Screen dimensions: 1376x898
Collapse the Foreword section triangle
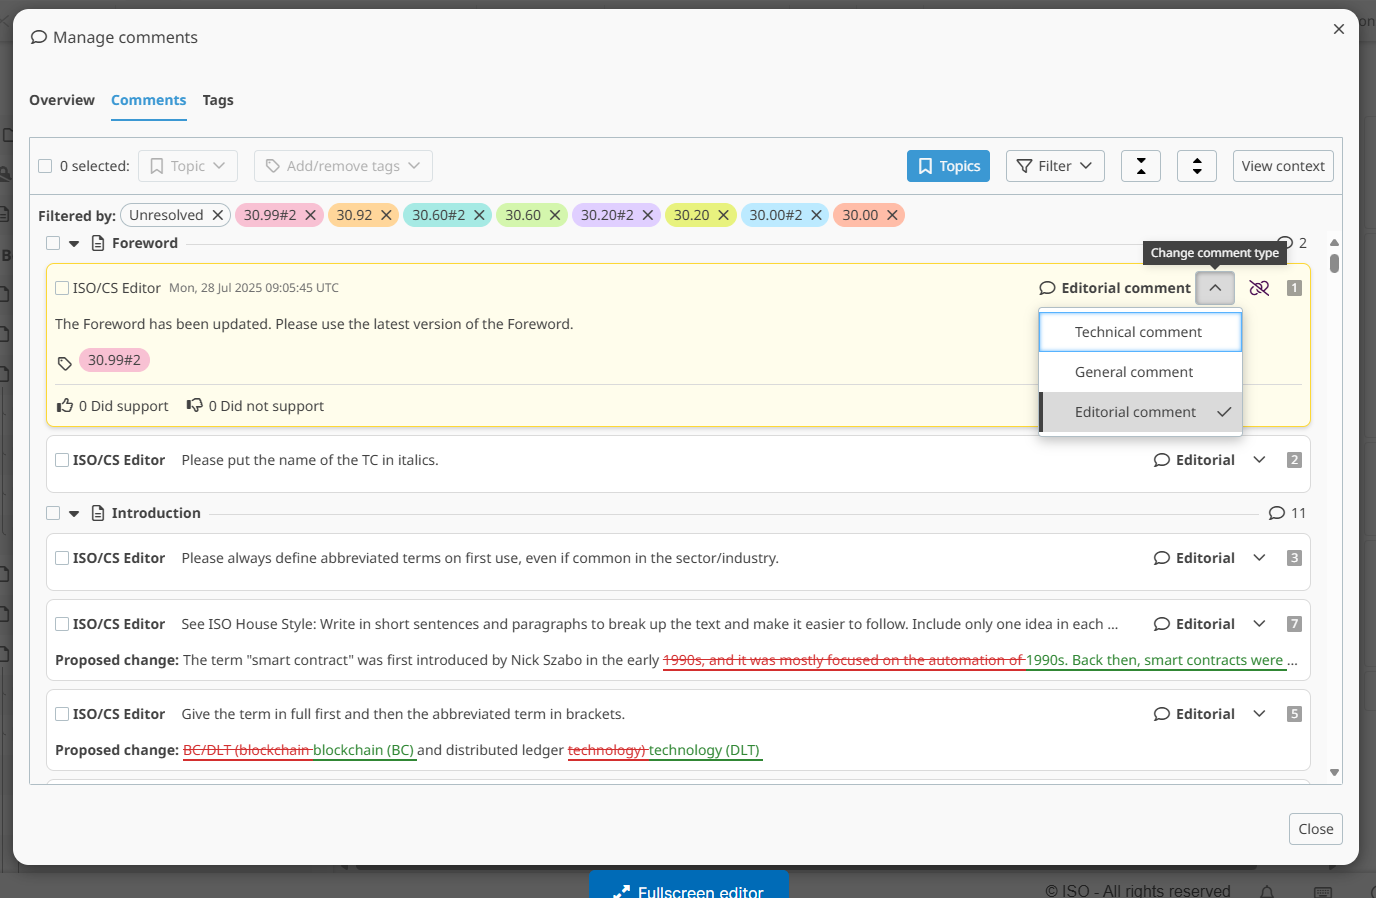coord(74,243)
